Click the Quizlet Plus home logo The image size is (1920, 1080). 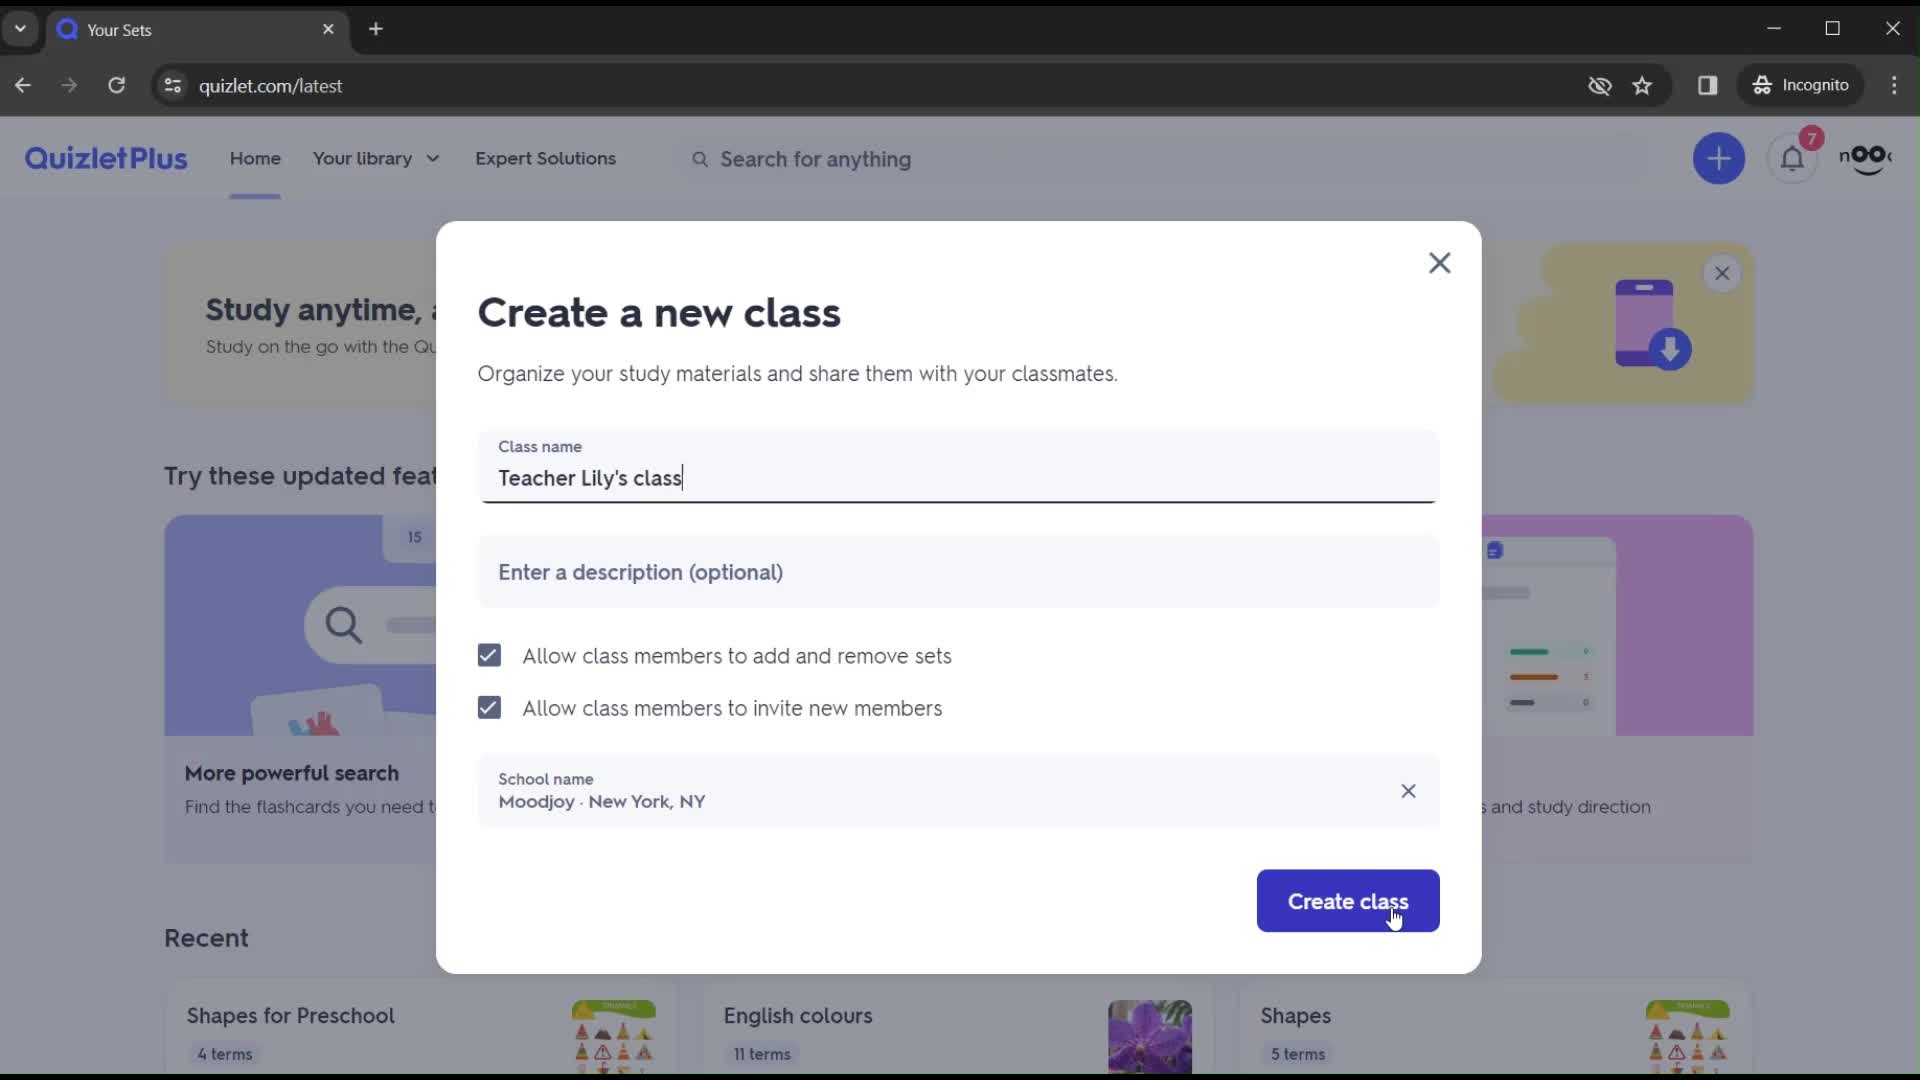[x=105, y=157]
